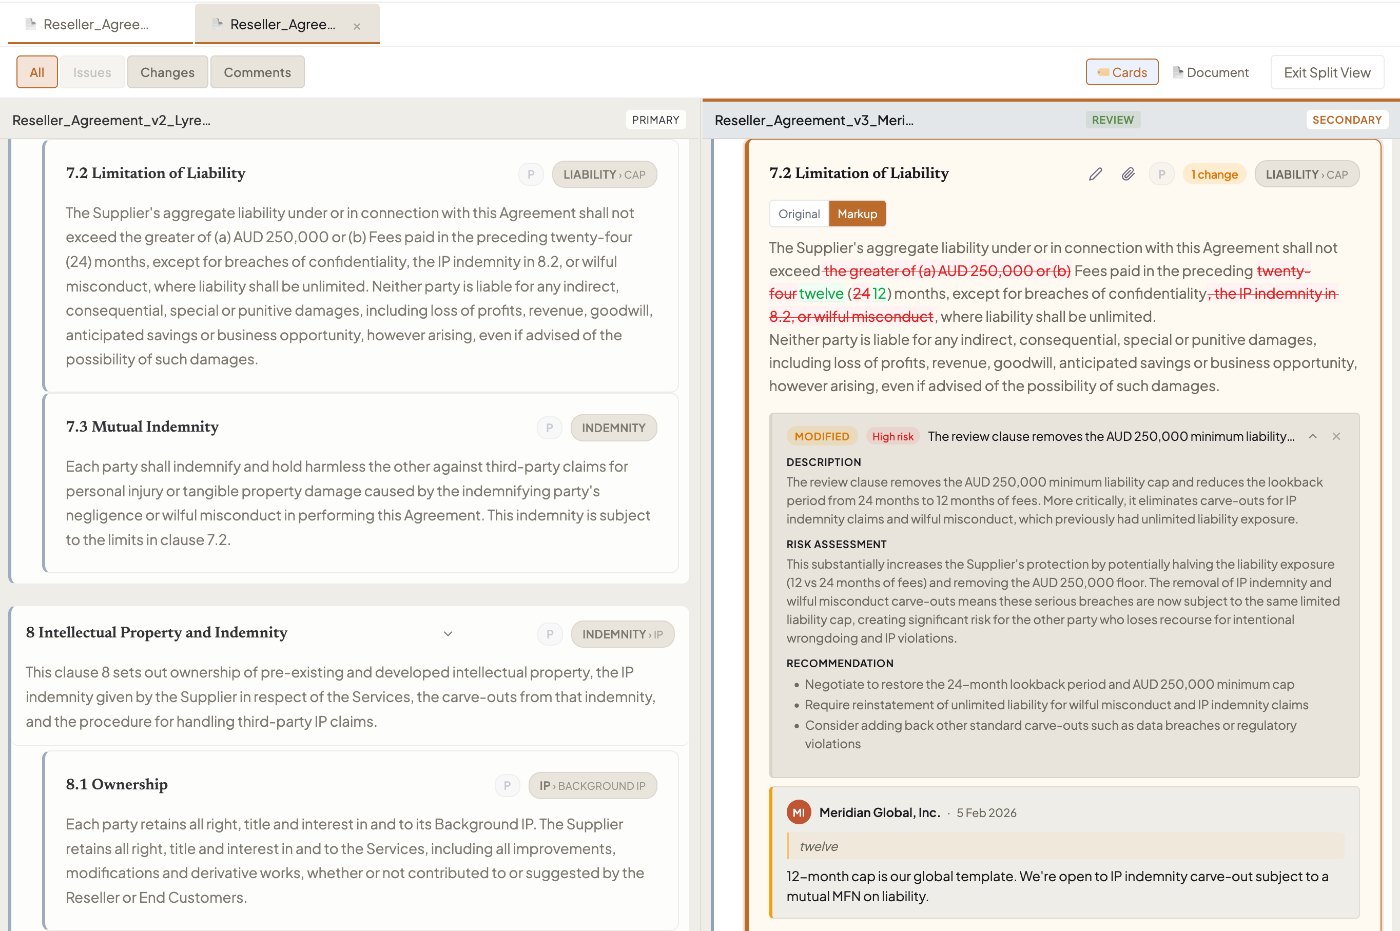The image size is (1400, 931).
Task: Show the Comments filter tab
Action: click(x=257, y=72)
